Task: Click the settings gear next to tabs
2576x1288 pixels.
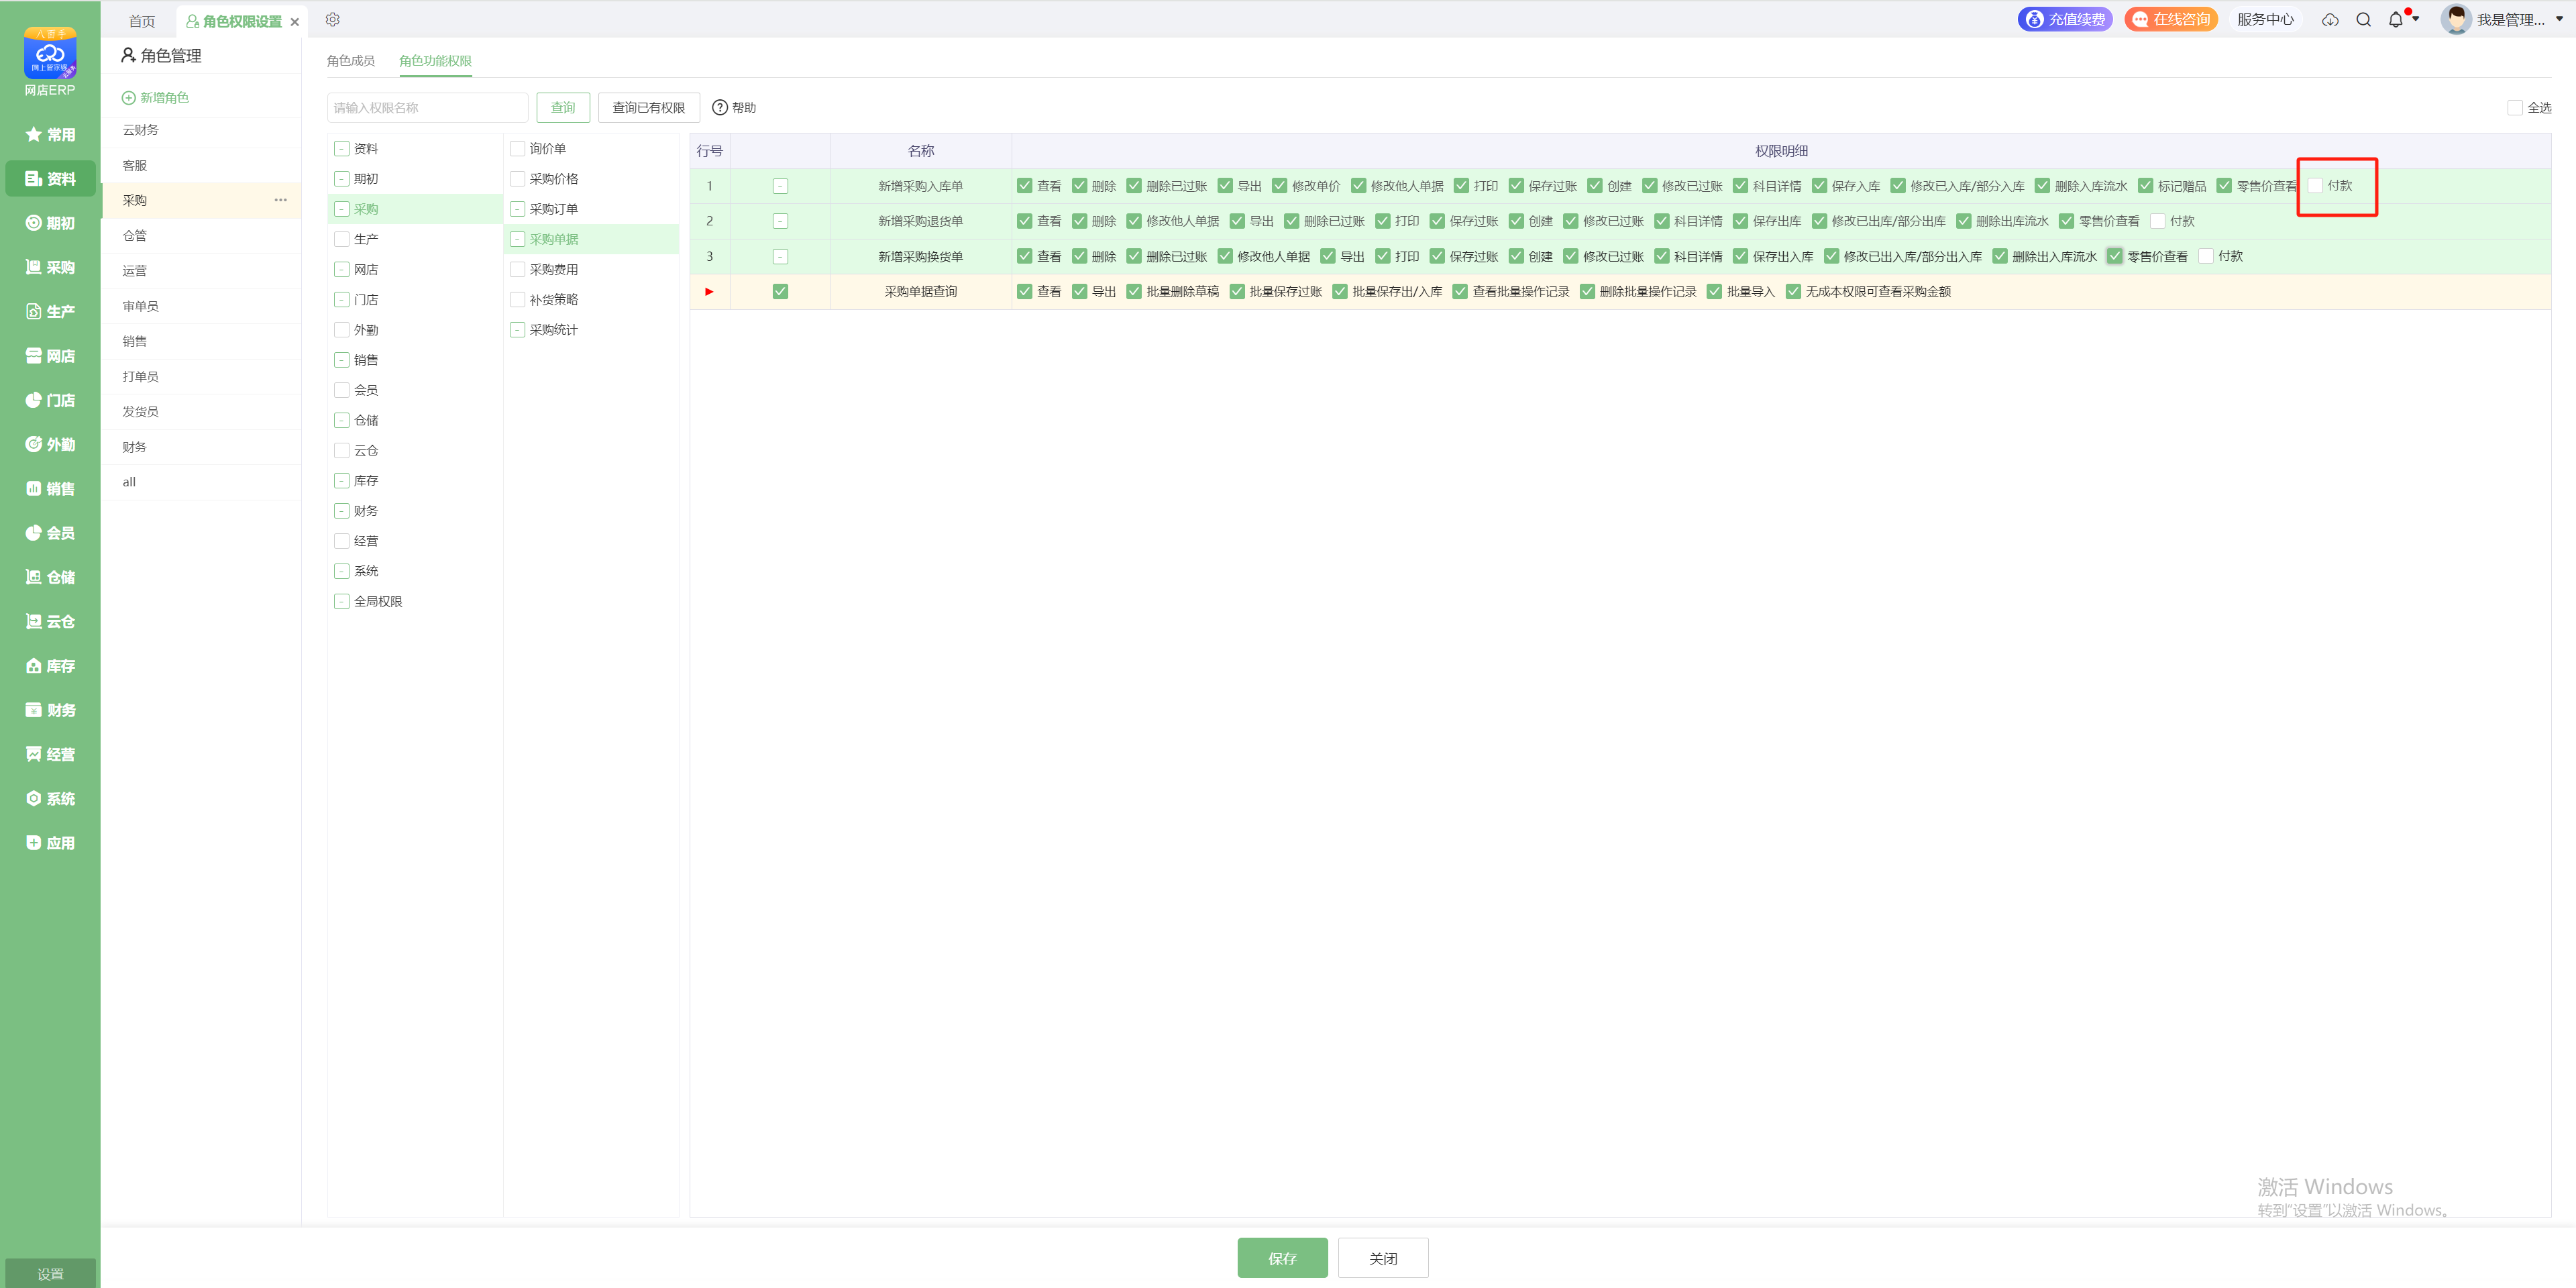Action: click(x=333, y=20)
